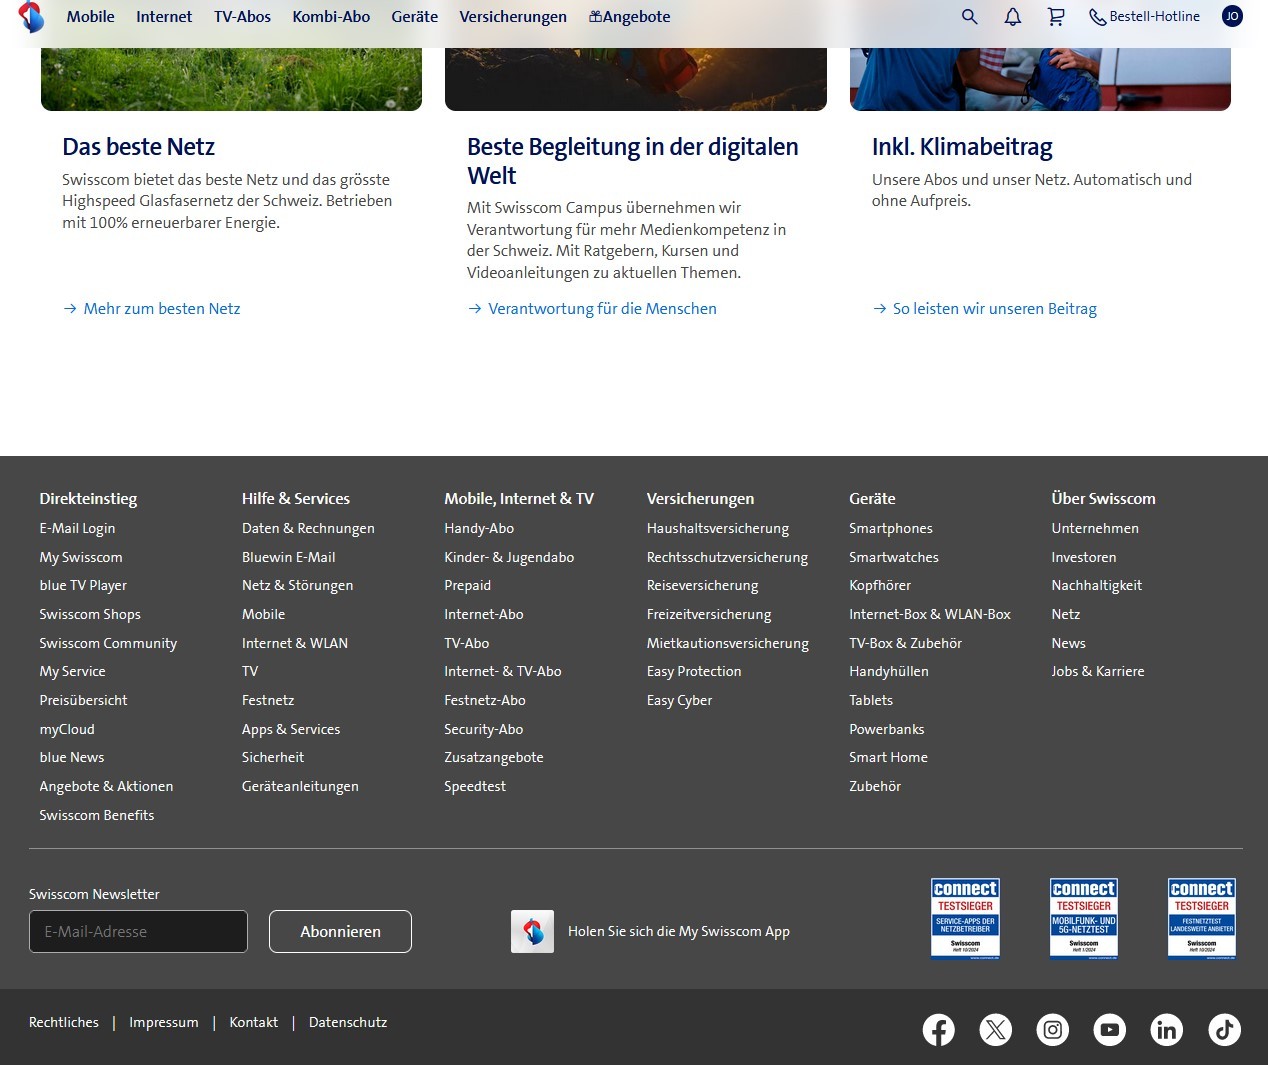Open the Versicherungen navigation menu

click(x=512, y=17)
